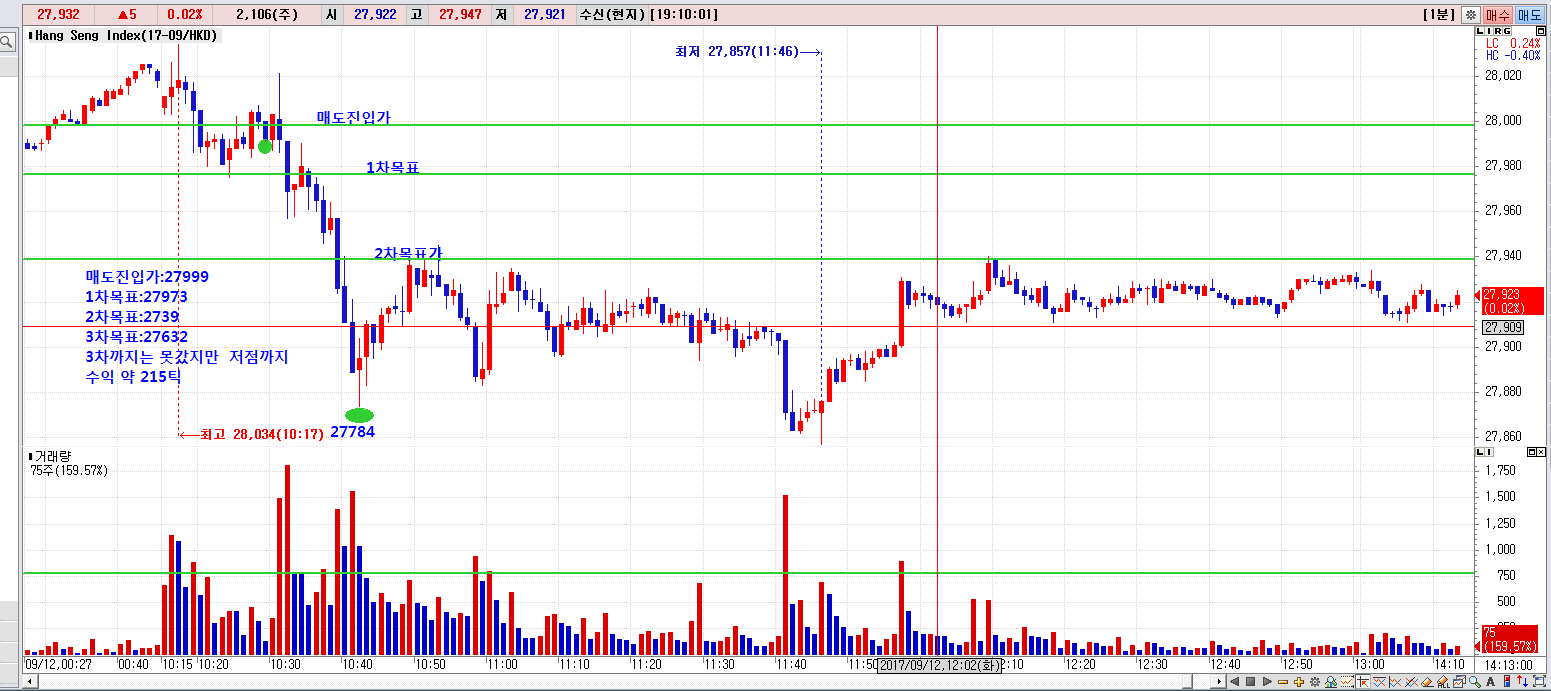Select the text A annotation tool
1551x691 pixels.
[1491, 681]
